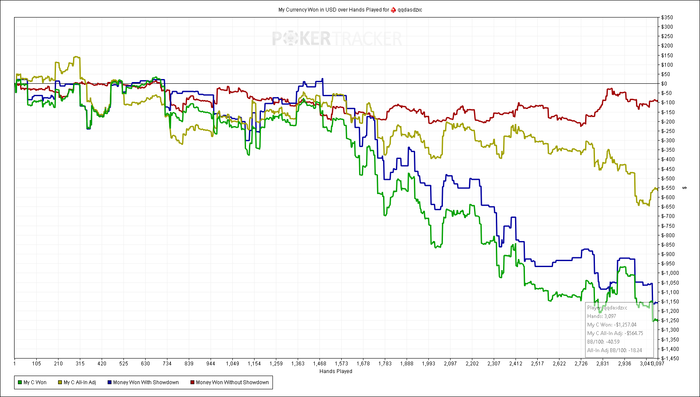
Task: Select the 'My C Won' legend label
Action: coord(35,382)
